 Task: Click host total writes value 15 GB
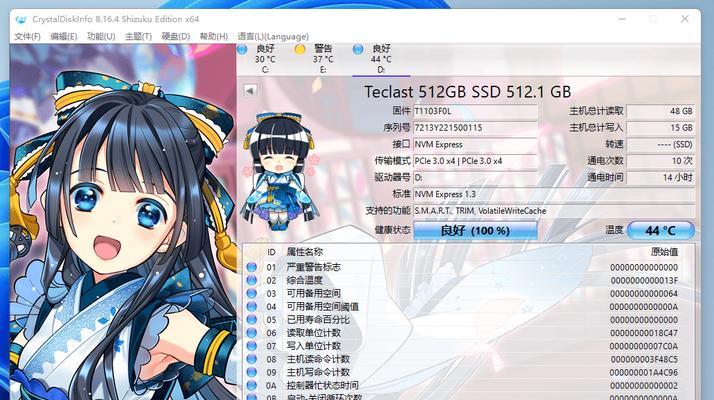tap(661, 128)
